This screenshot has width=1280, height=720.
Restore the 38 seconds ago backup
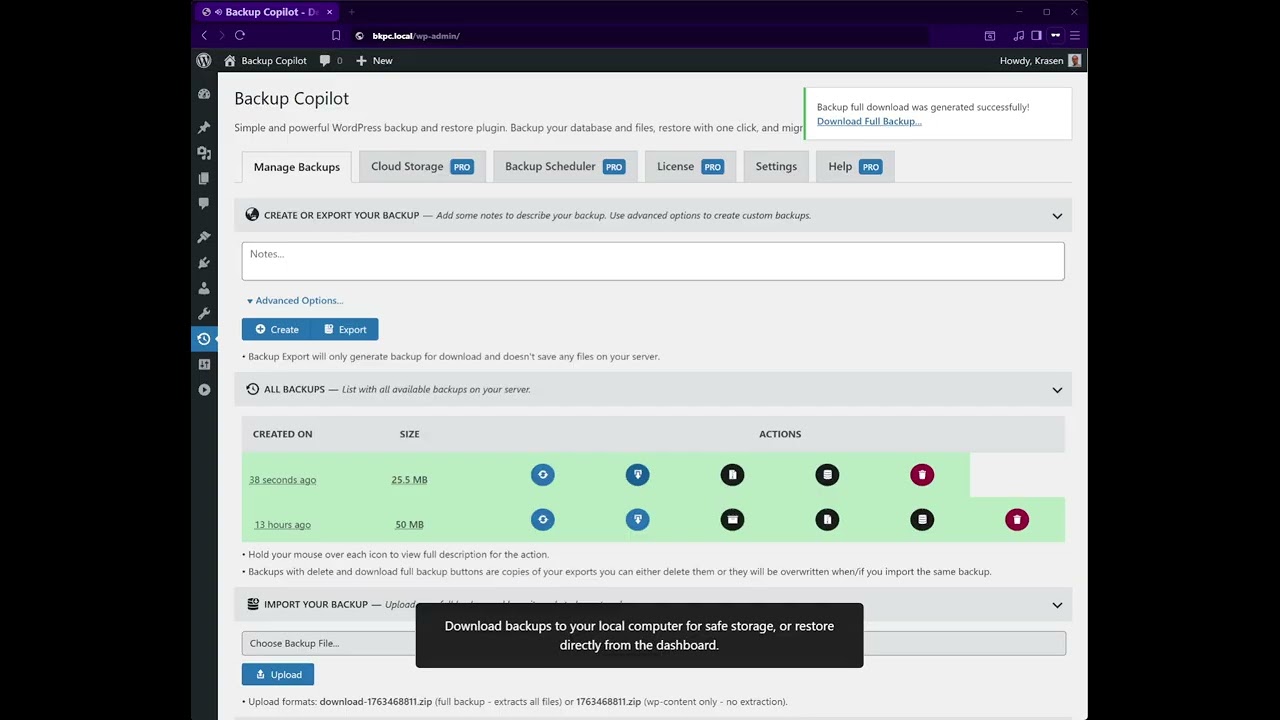pos(543,475)
